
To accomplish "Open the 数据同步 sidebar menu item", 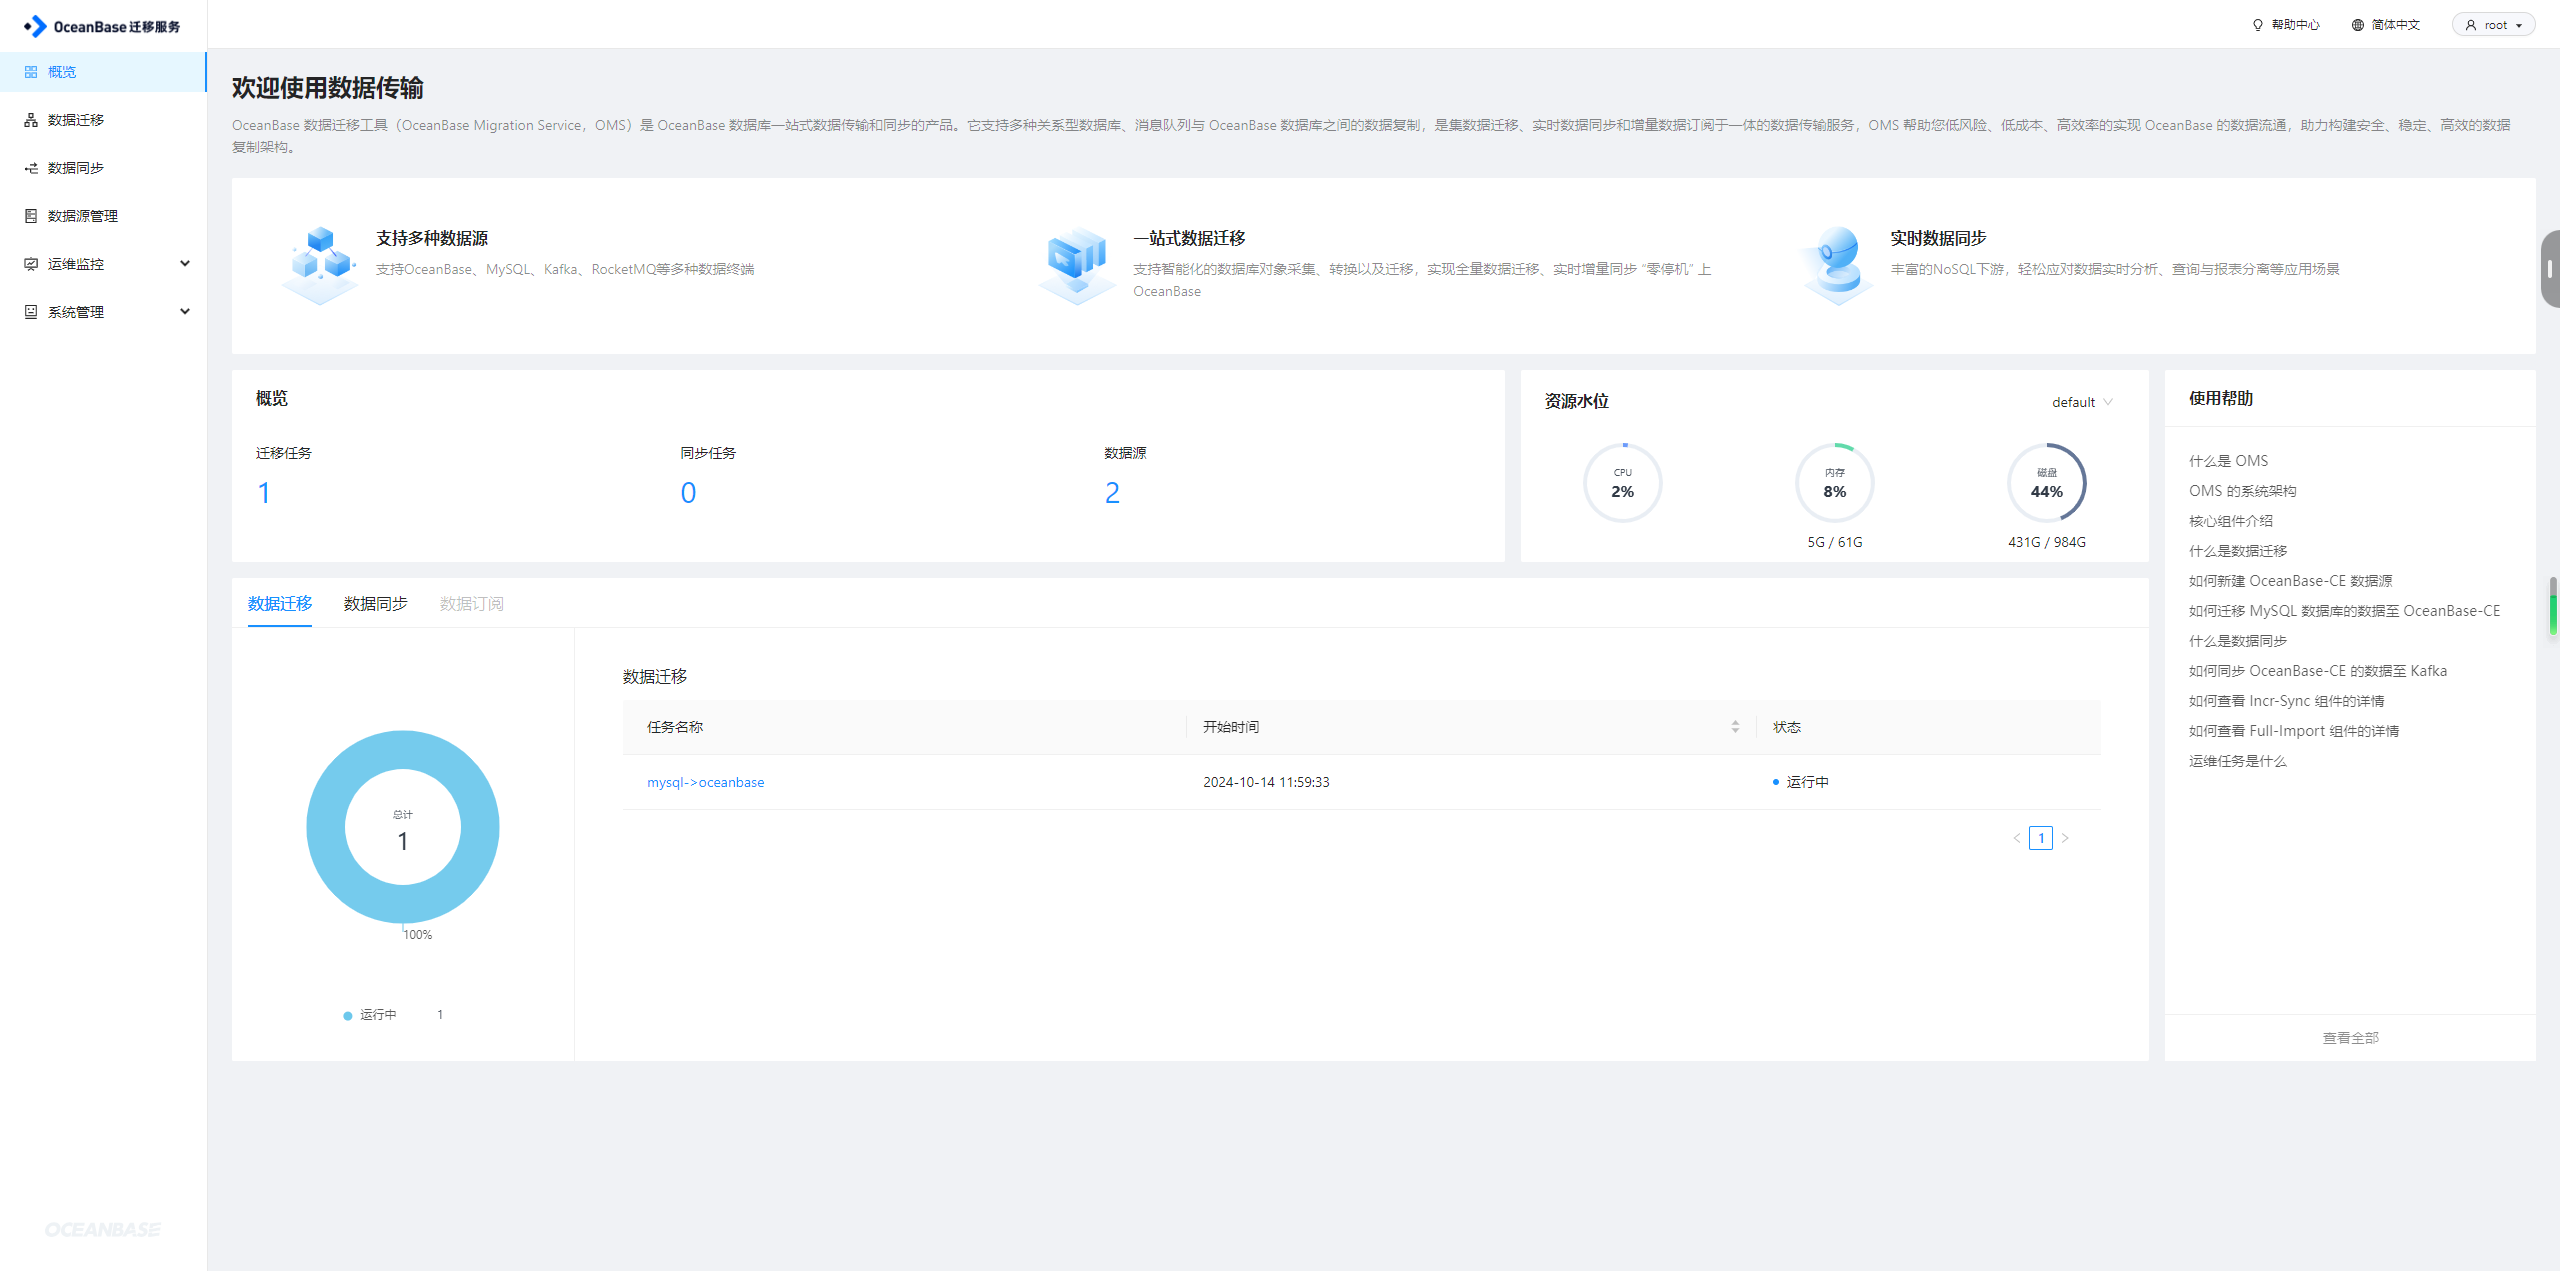I will coord(103,168).
